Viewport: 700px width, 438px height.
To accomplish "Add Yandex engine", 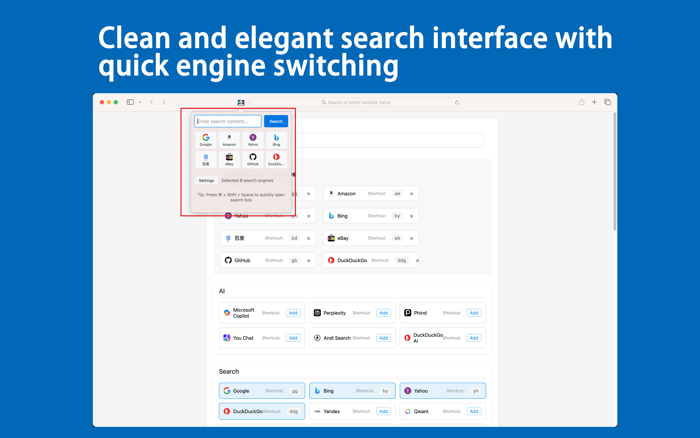I will click(383, 411).
